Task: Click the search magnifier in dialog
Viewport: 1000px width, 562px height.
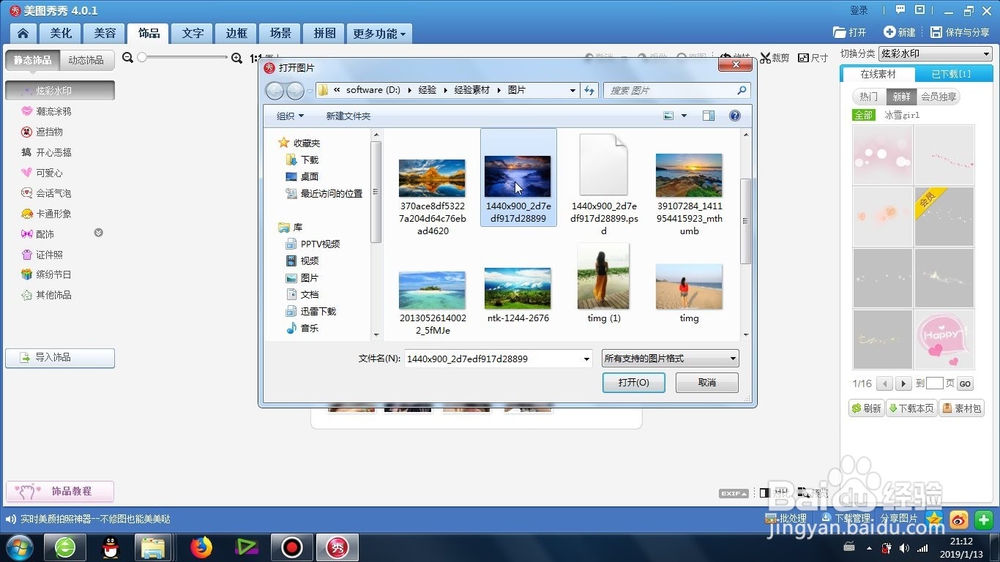Action: tap(741, 91)
